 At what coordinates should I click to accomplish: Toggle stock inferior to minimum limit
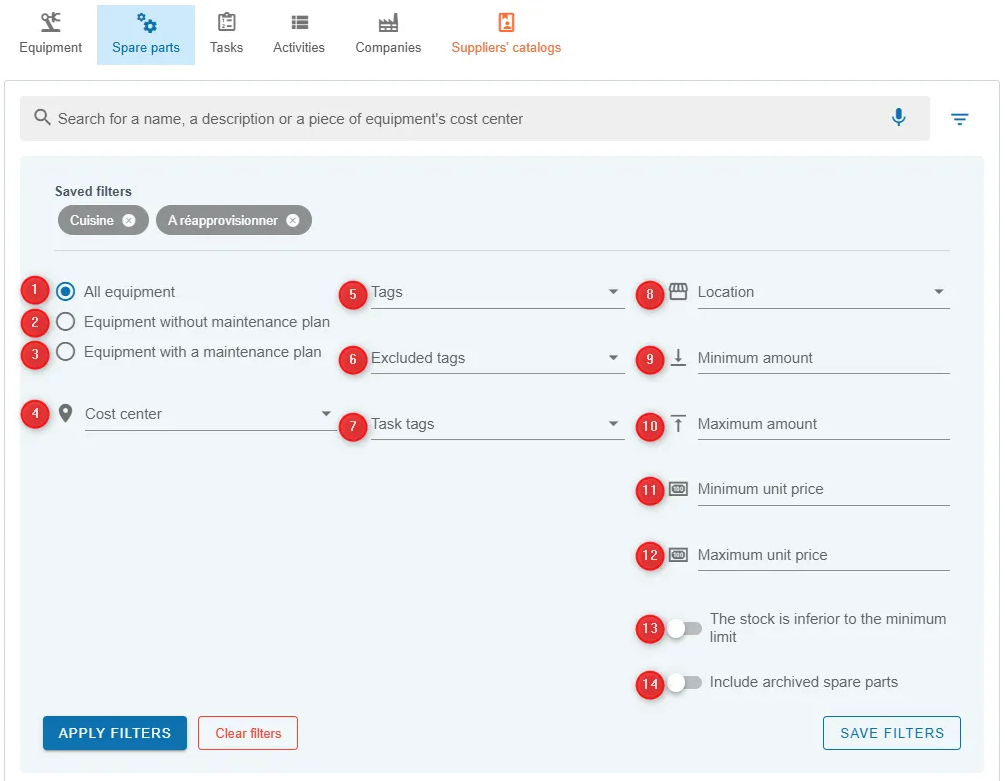tap(684, 629)
